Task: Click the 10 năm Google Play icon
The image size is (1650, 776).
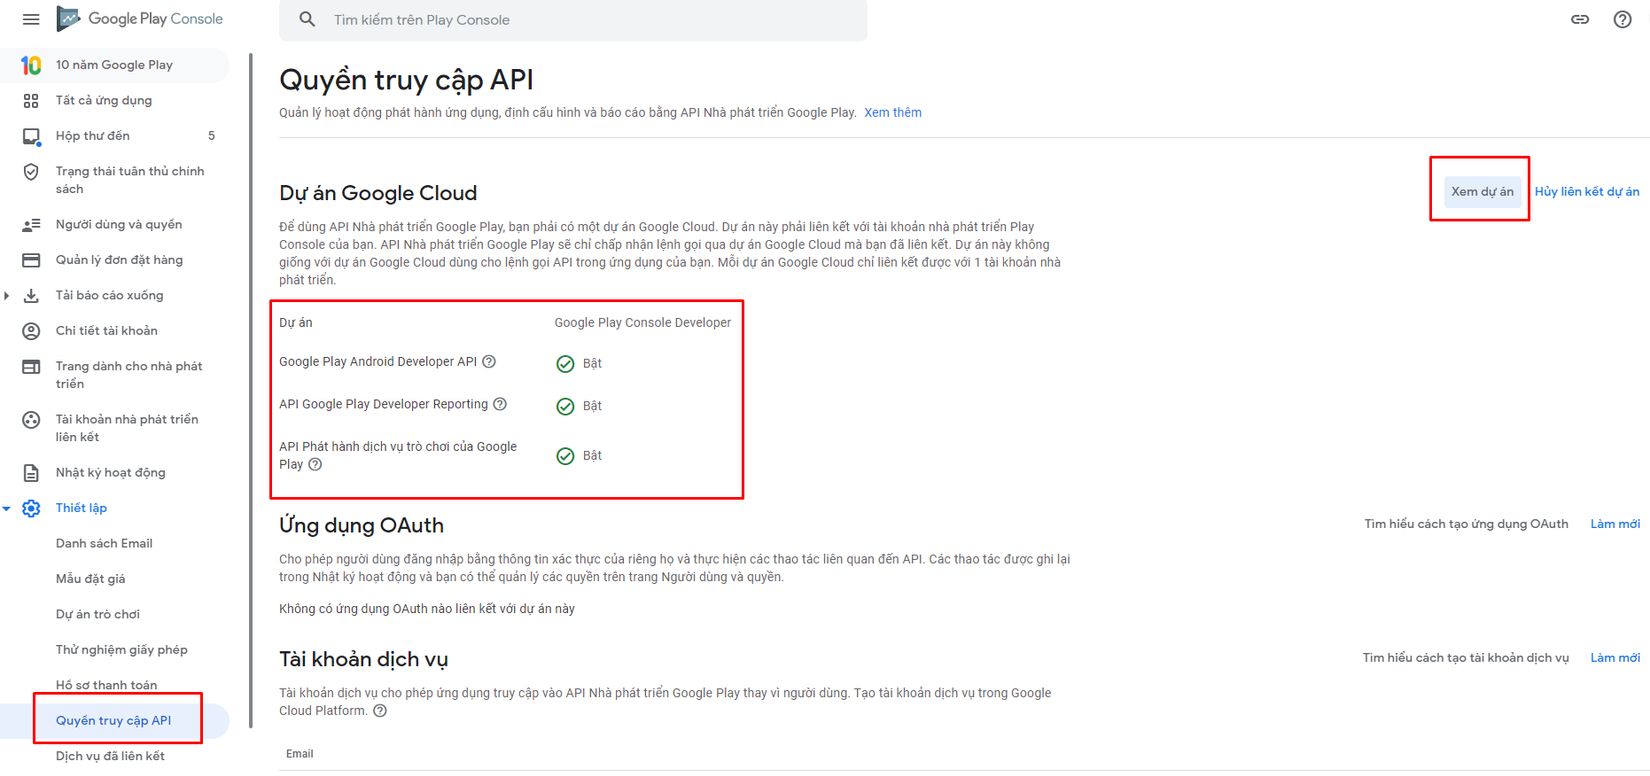Action: pos(31,65)
